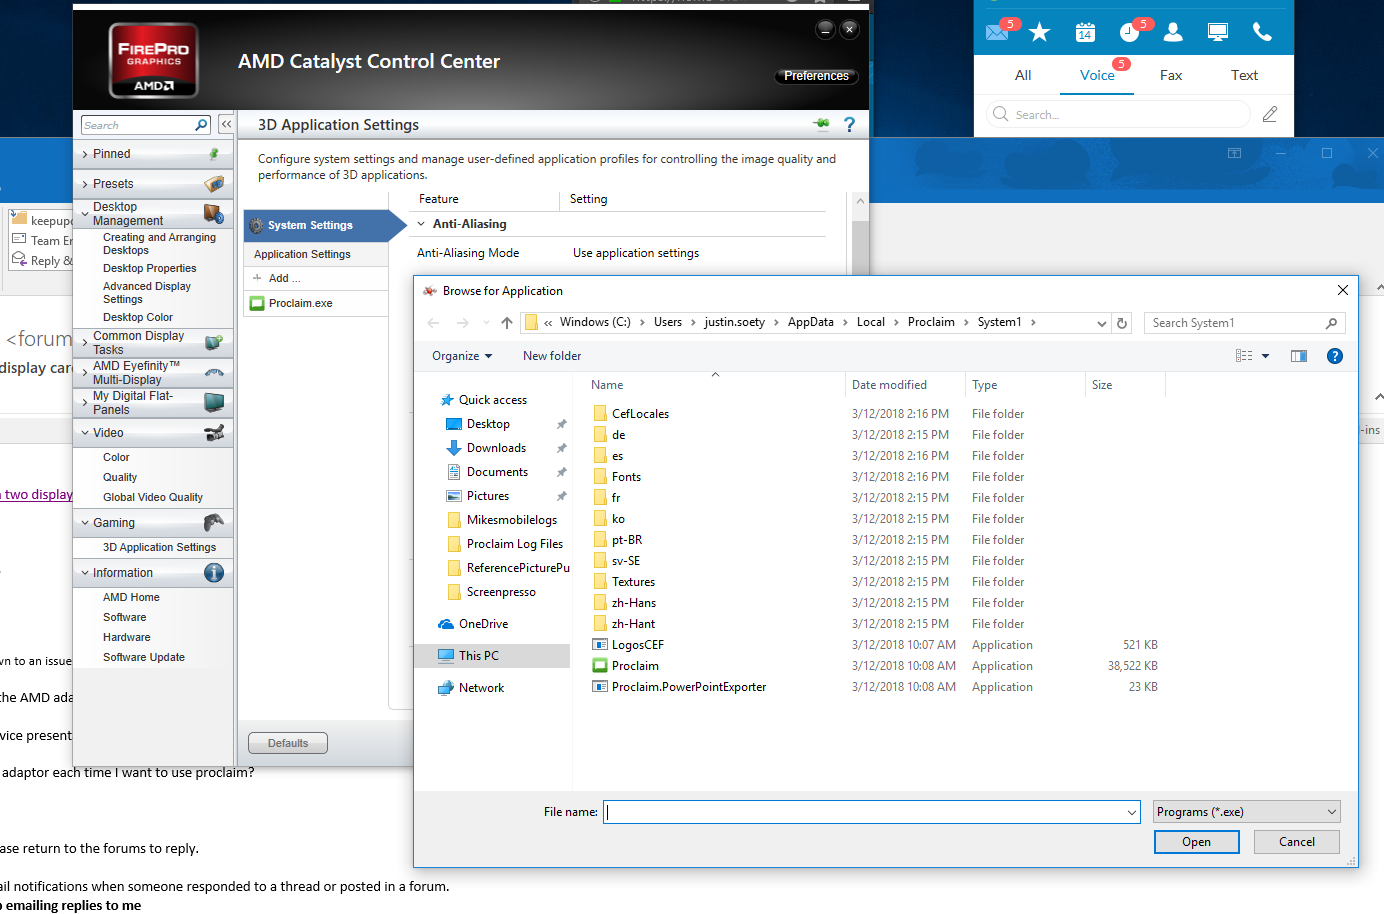Select This PC in navigation pane
The width and height of the screenshot is (1384, 914).
(x=492, y=656)
